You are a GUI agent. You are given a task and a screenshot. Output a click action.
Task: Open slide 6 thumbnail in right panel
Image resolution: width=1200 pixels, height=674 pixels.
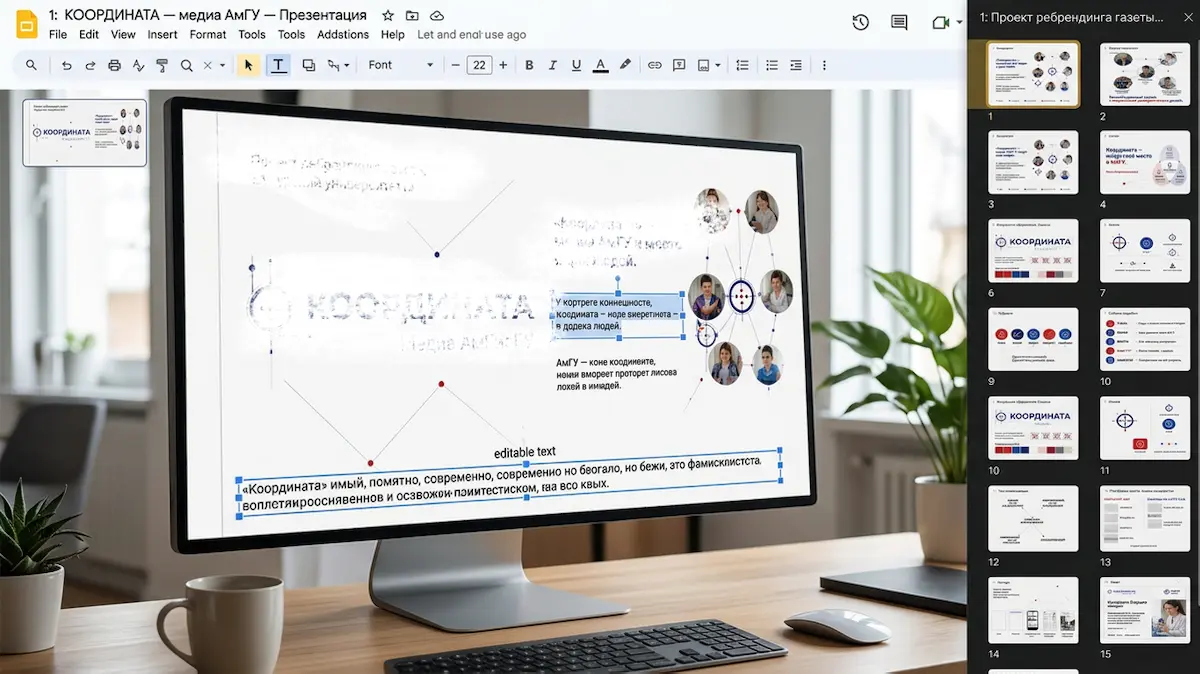tap(1033, 251)
